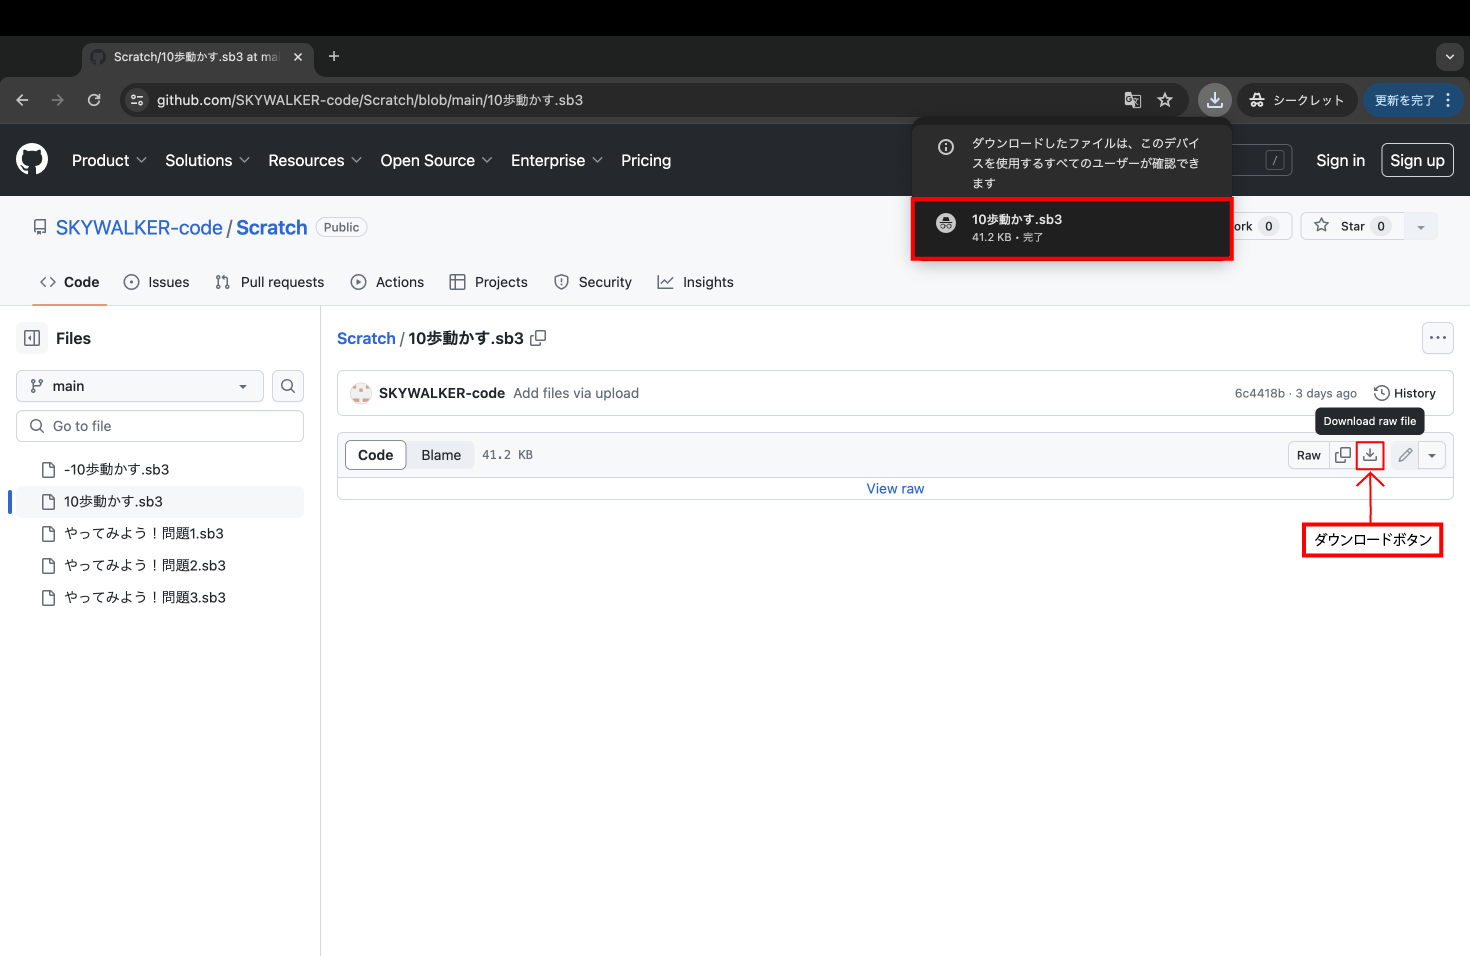Image resolution: width=1470 pixels, height=956 pixels.
Task: Click the file search magnifier button
Action: (x=288, y=386)
